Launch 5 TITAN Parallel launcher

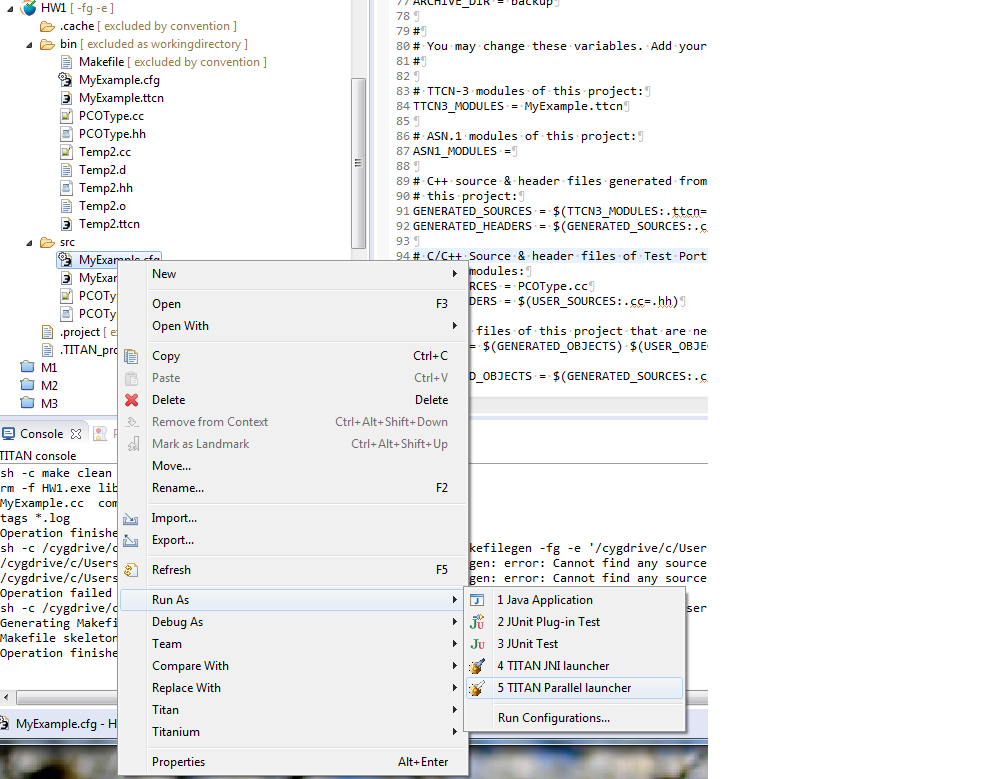click(x=574, y=688)
